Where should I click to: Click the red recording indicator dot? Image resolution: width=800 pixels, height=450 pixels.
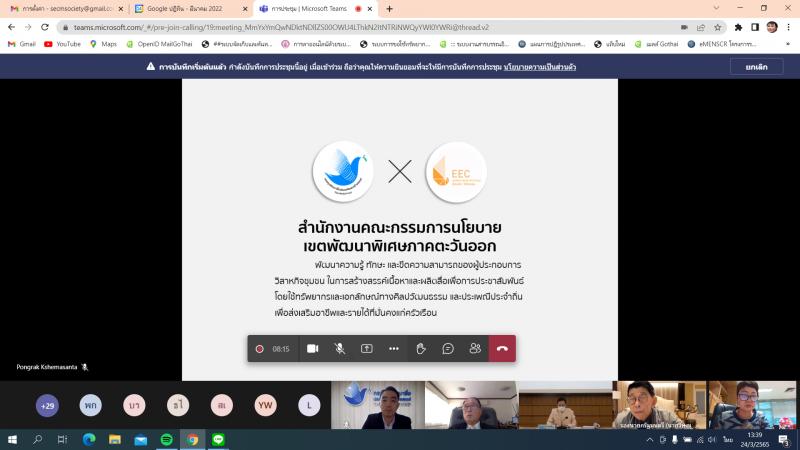pos(259,349)
